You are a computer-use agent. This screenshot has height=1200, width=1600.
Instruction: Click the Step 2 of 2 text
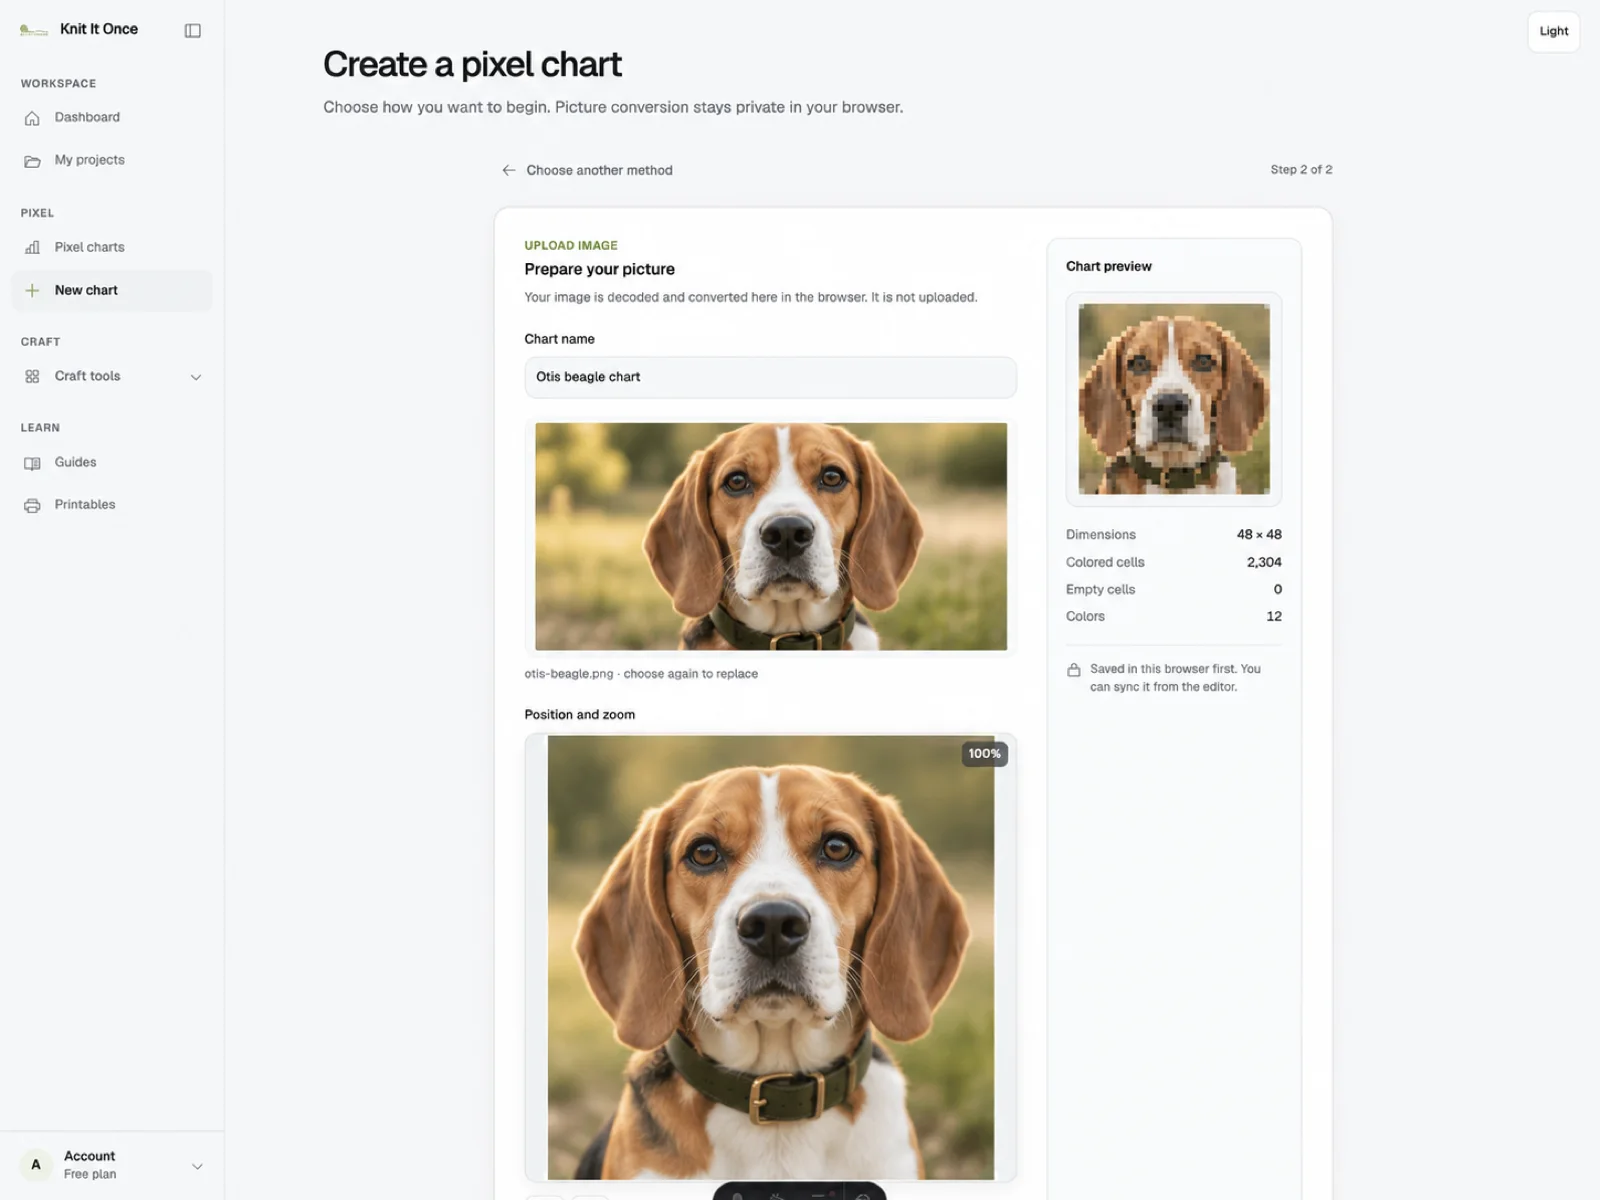(x=1301, y=170)
